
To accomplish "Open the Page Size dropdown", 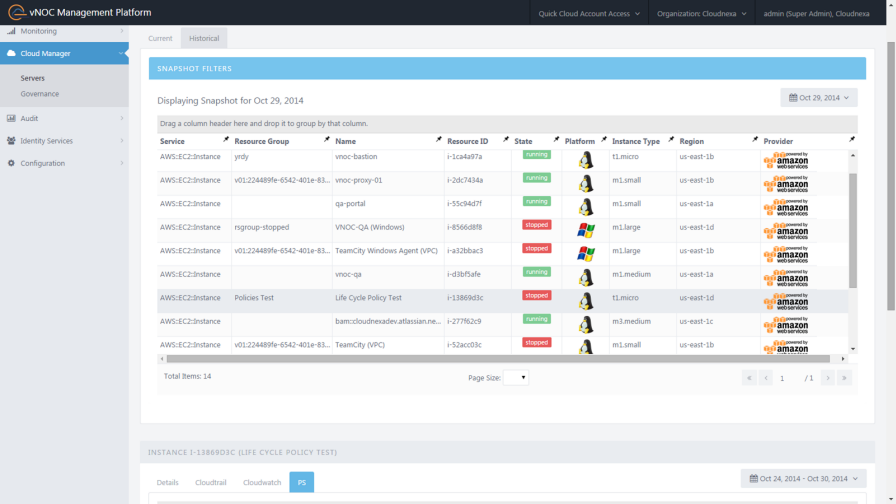I will click(516, 378).
